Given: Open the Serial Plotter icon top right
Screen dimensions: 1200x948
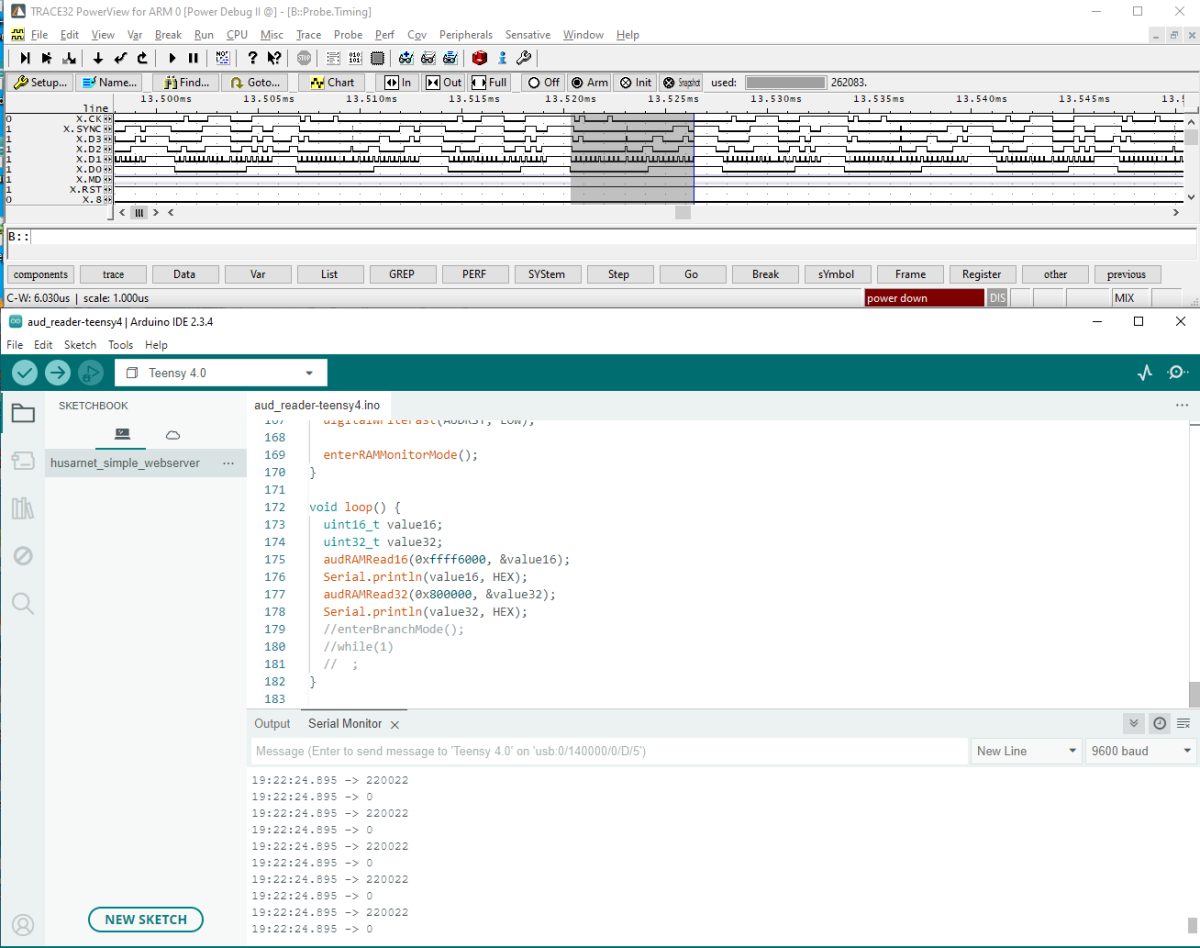Looking at the screenshot, I should click(1144, 371).
